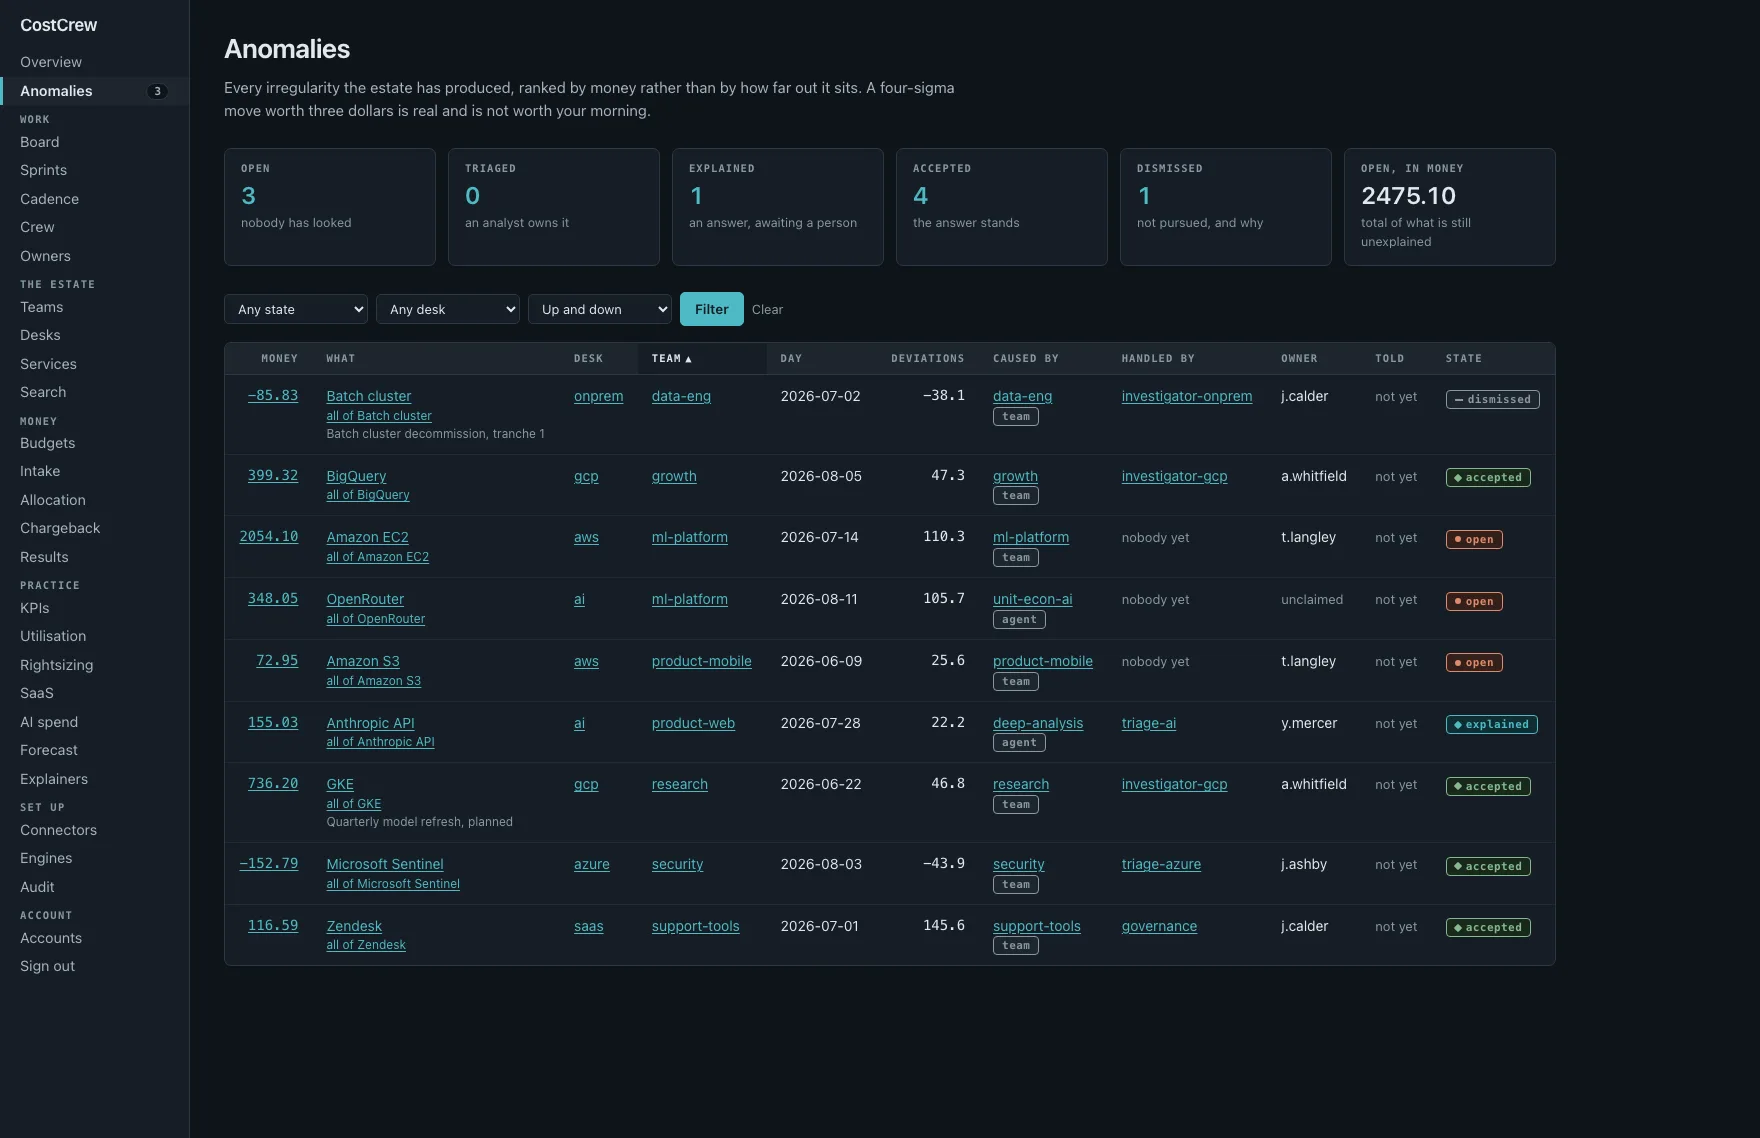Open investigator-onprem handler link
This screenshot has height=1138, width=1760.
tap(1186, 396)
